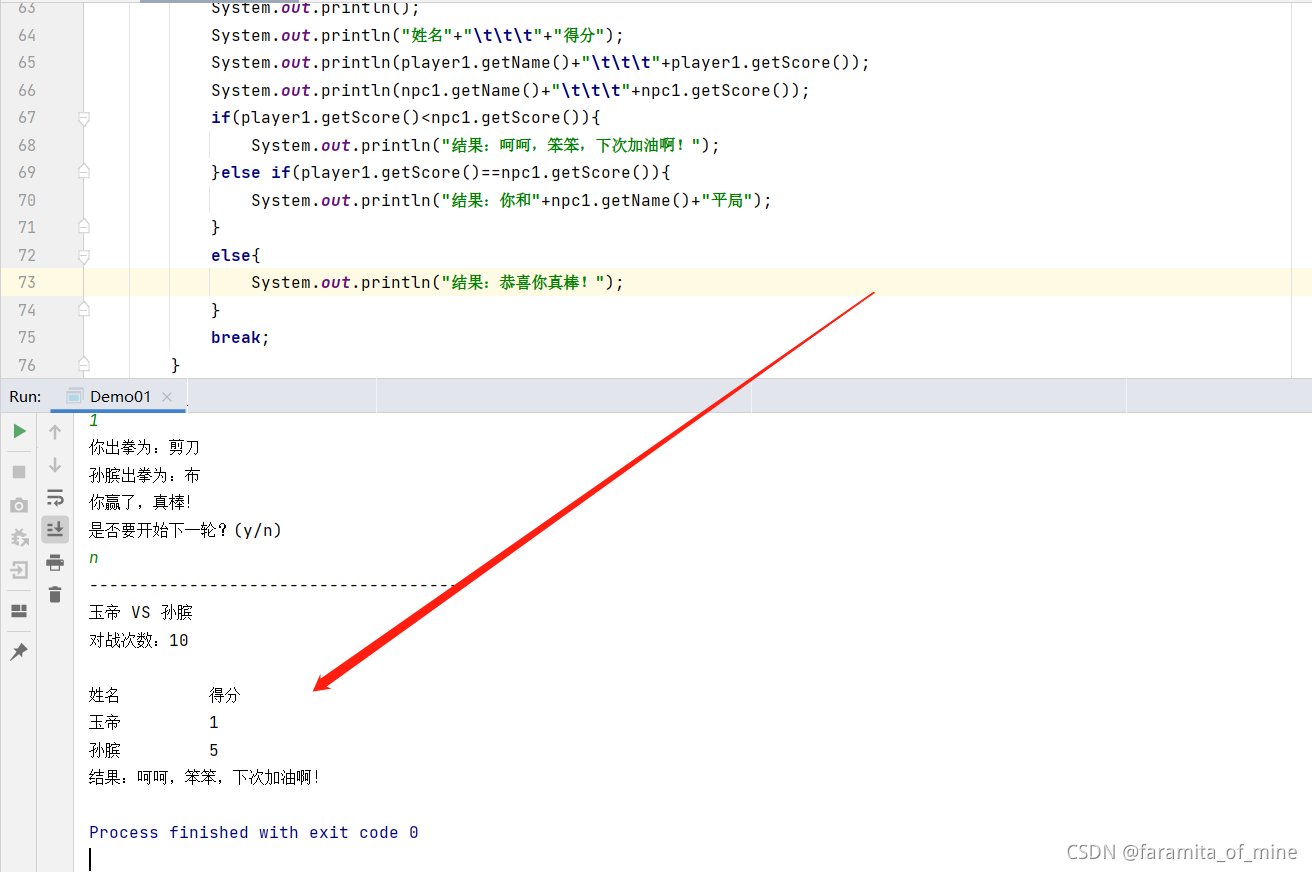Click "你出拳为：剪刀" in console
Image resolution: width=1312 pixels, height=872 pixels.
pos(145,447)
